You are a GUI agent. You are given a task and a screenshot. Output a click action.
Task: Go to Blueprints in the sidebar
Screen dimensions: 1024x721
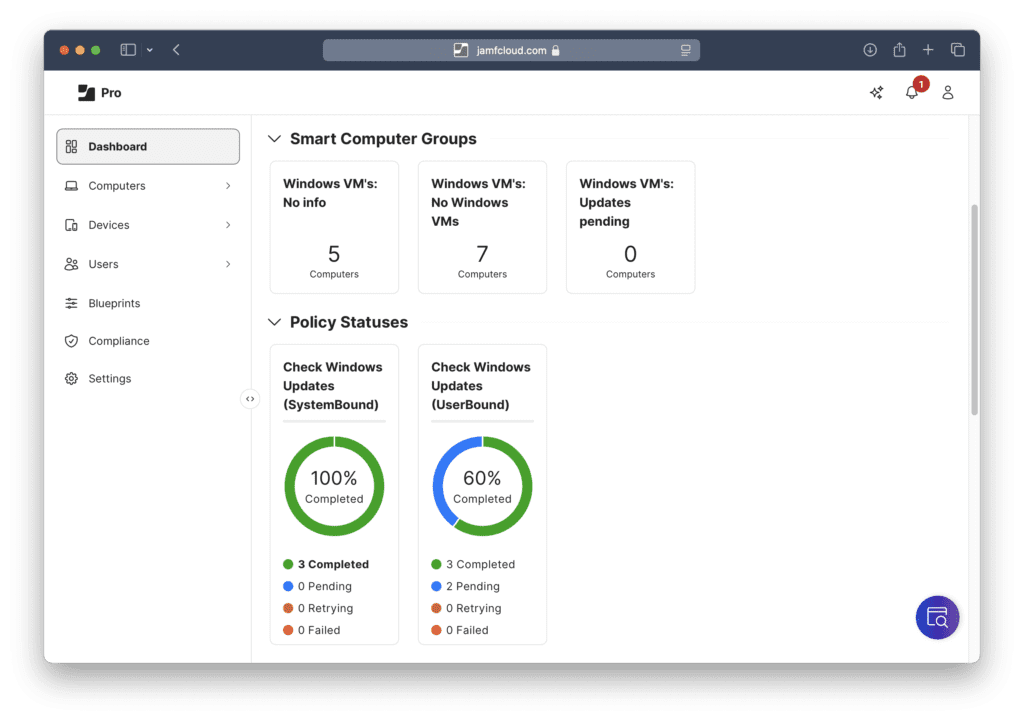pos(114,303)
